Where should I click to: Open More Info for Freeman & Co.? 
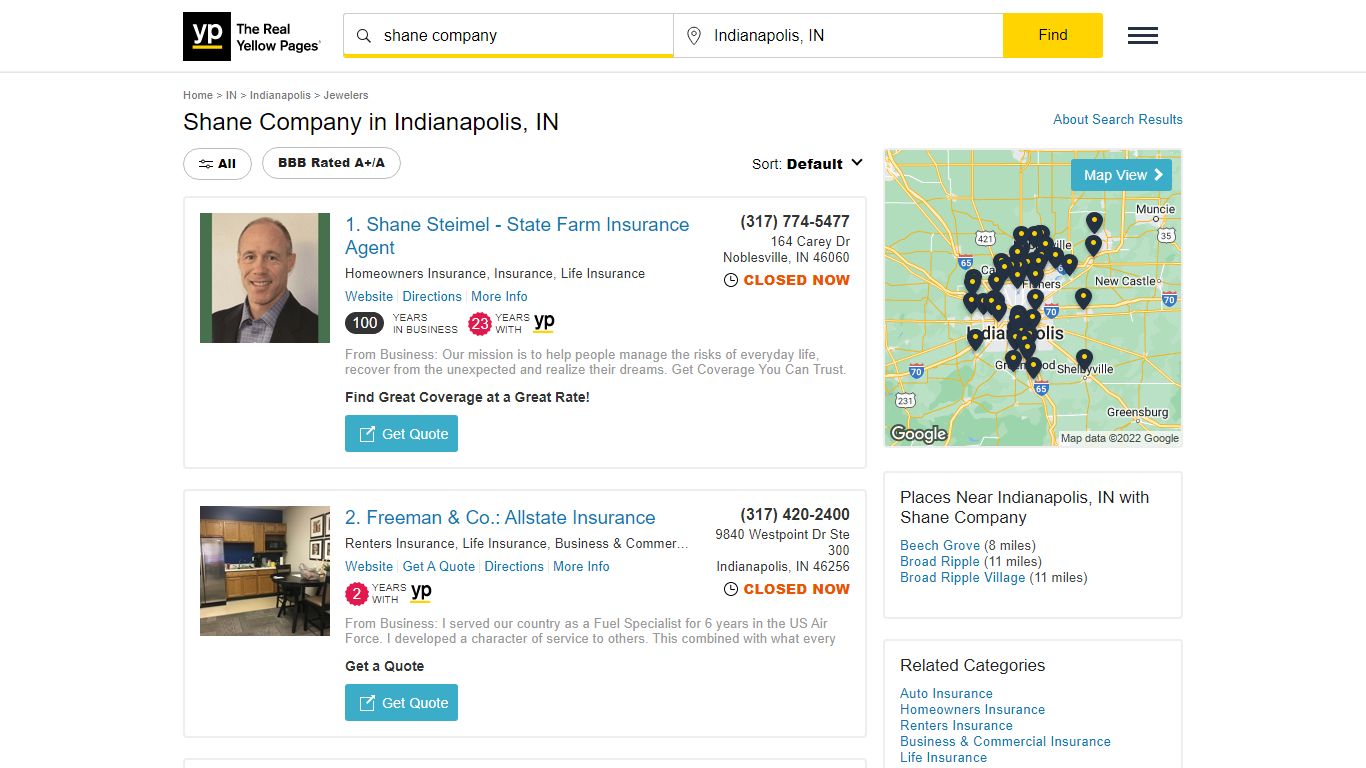tap(581, 566)
